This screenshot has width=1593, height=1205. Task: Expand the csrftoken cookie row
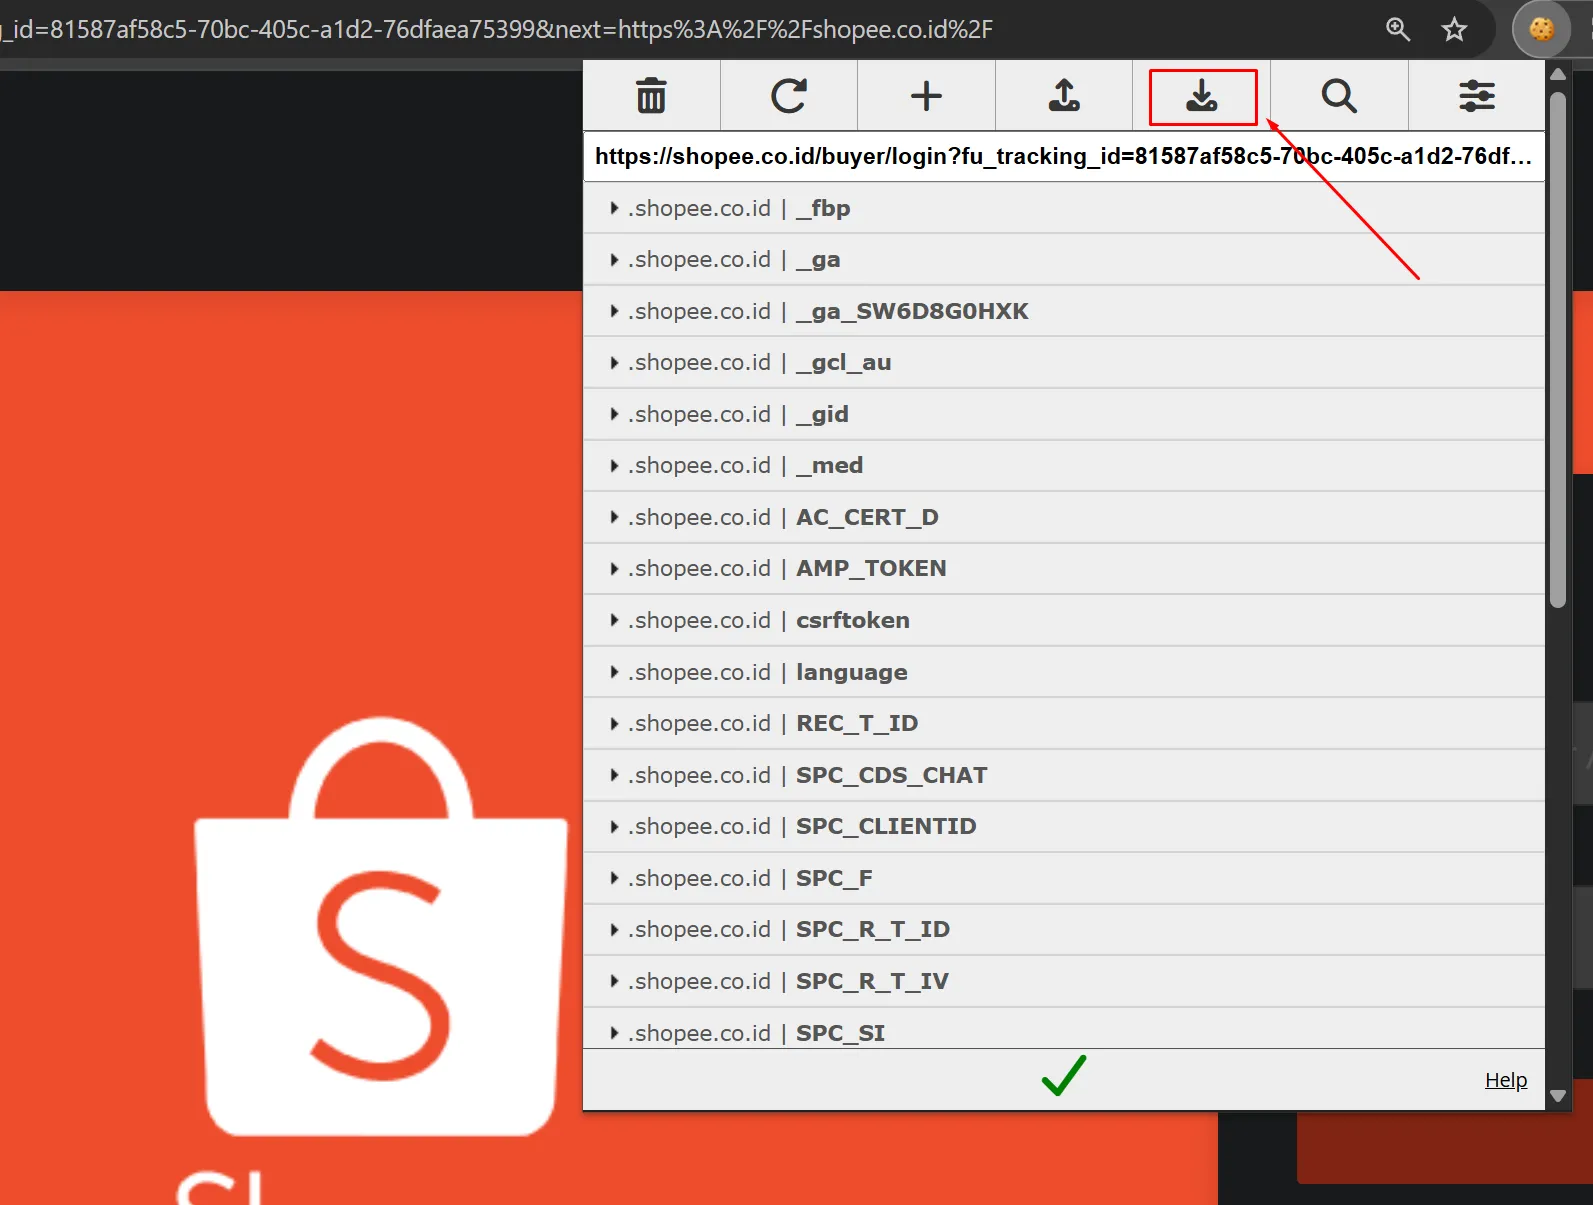1064,620
